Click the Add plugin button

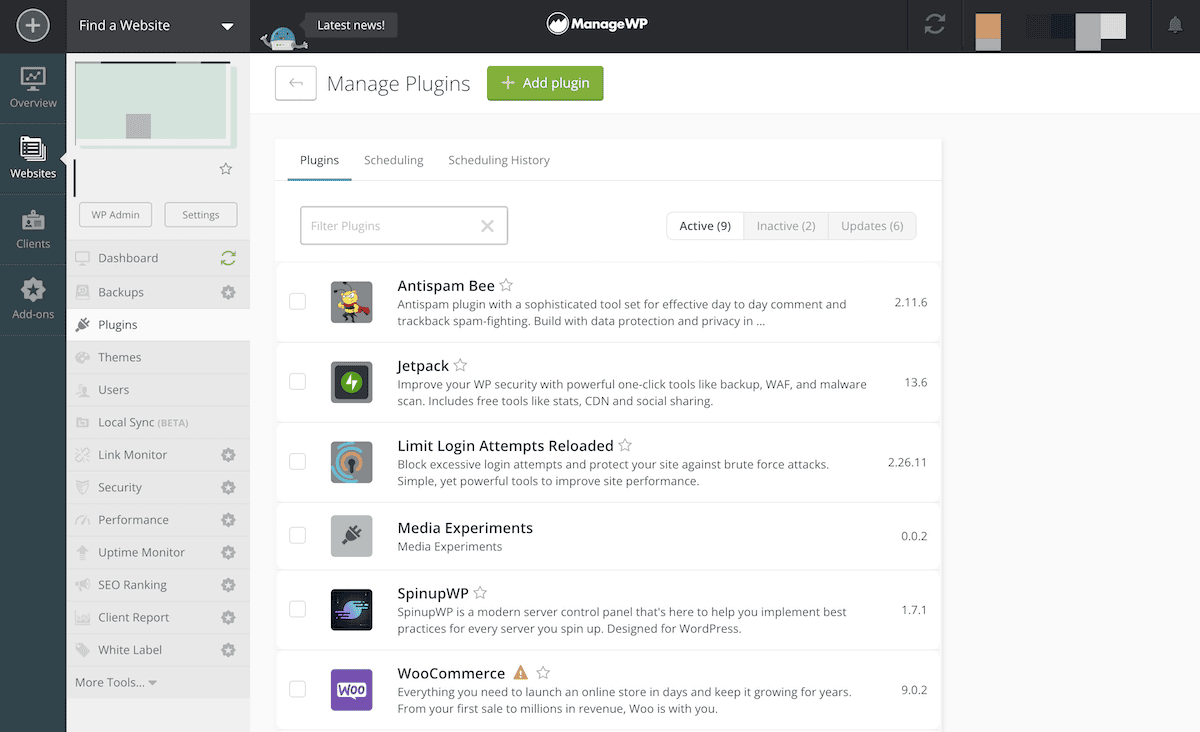(x=545, y=83)
